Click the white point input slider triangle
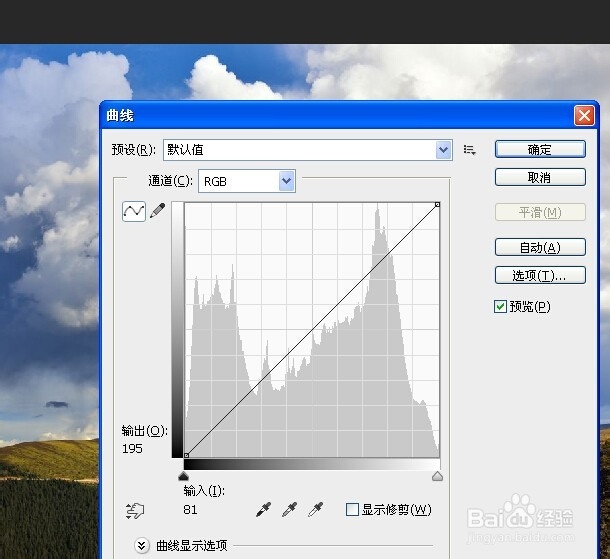 coord(437,476)
